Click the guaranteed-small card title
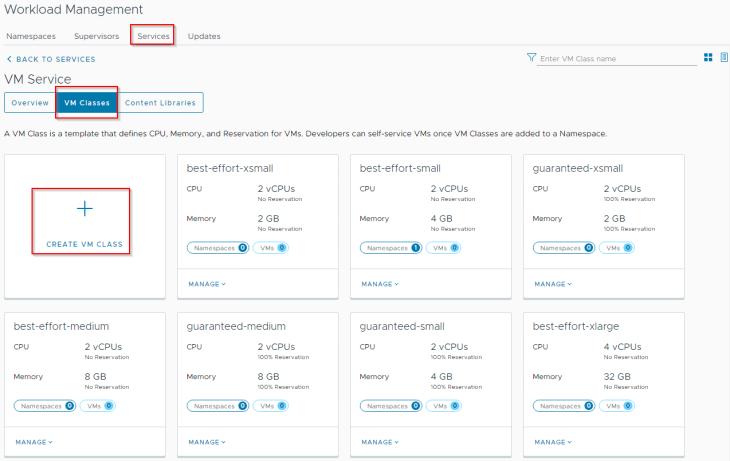This screenshot has height=461, width=730. coord(402,326)
